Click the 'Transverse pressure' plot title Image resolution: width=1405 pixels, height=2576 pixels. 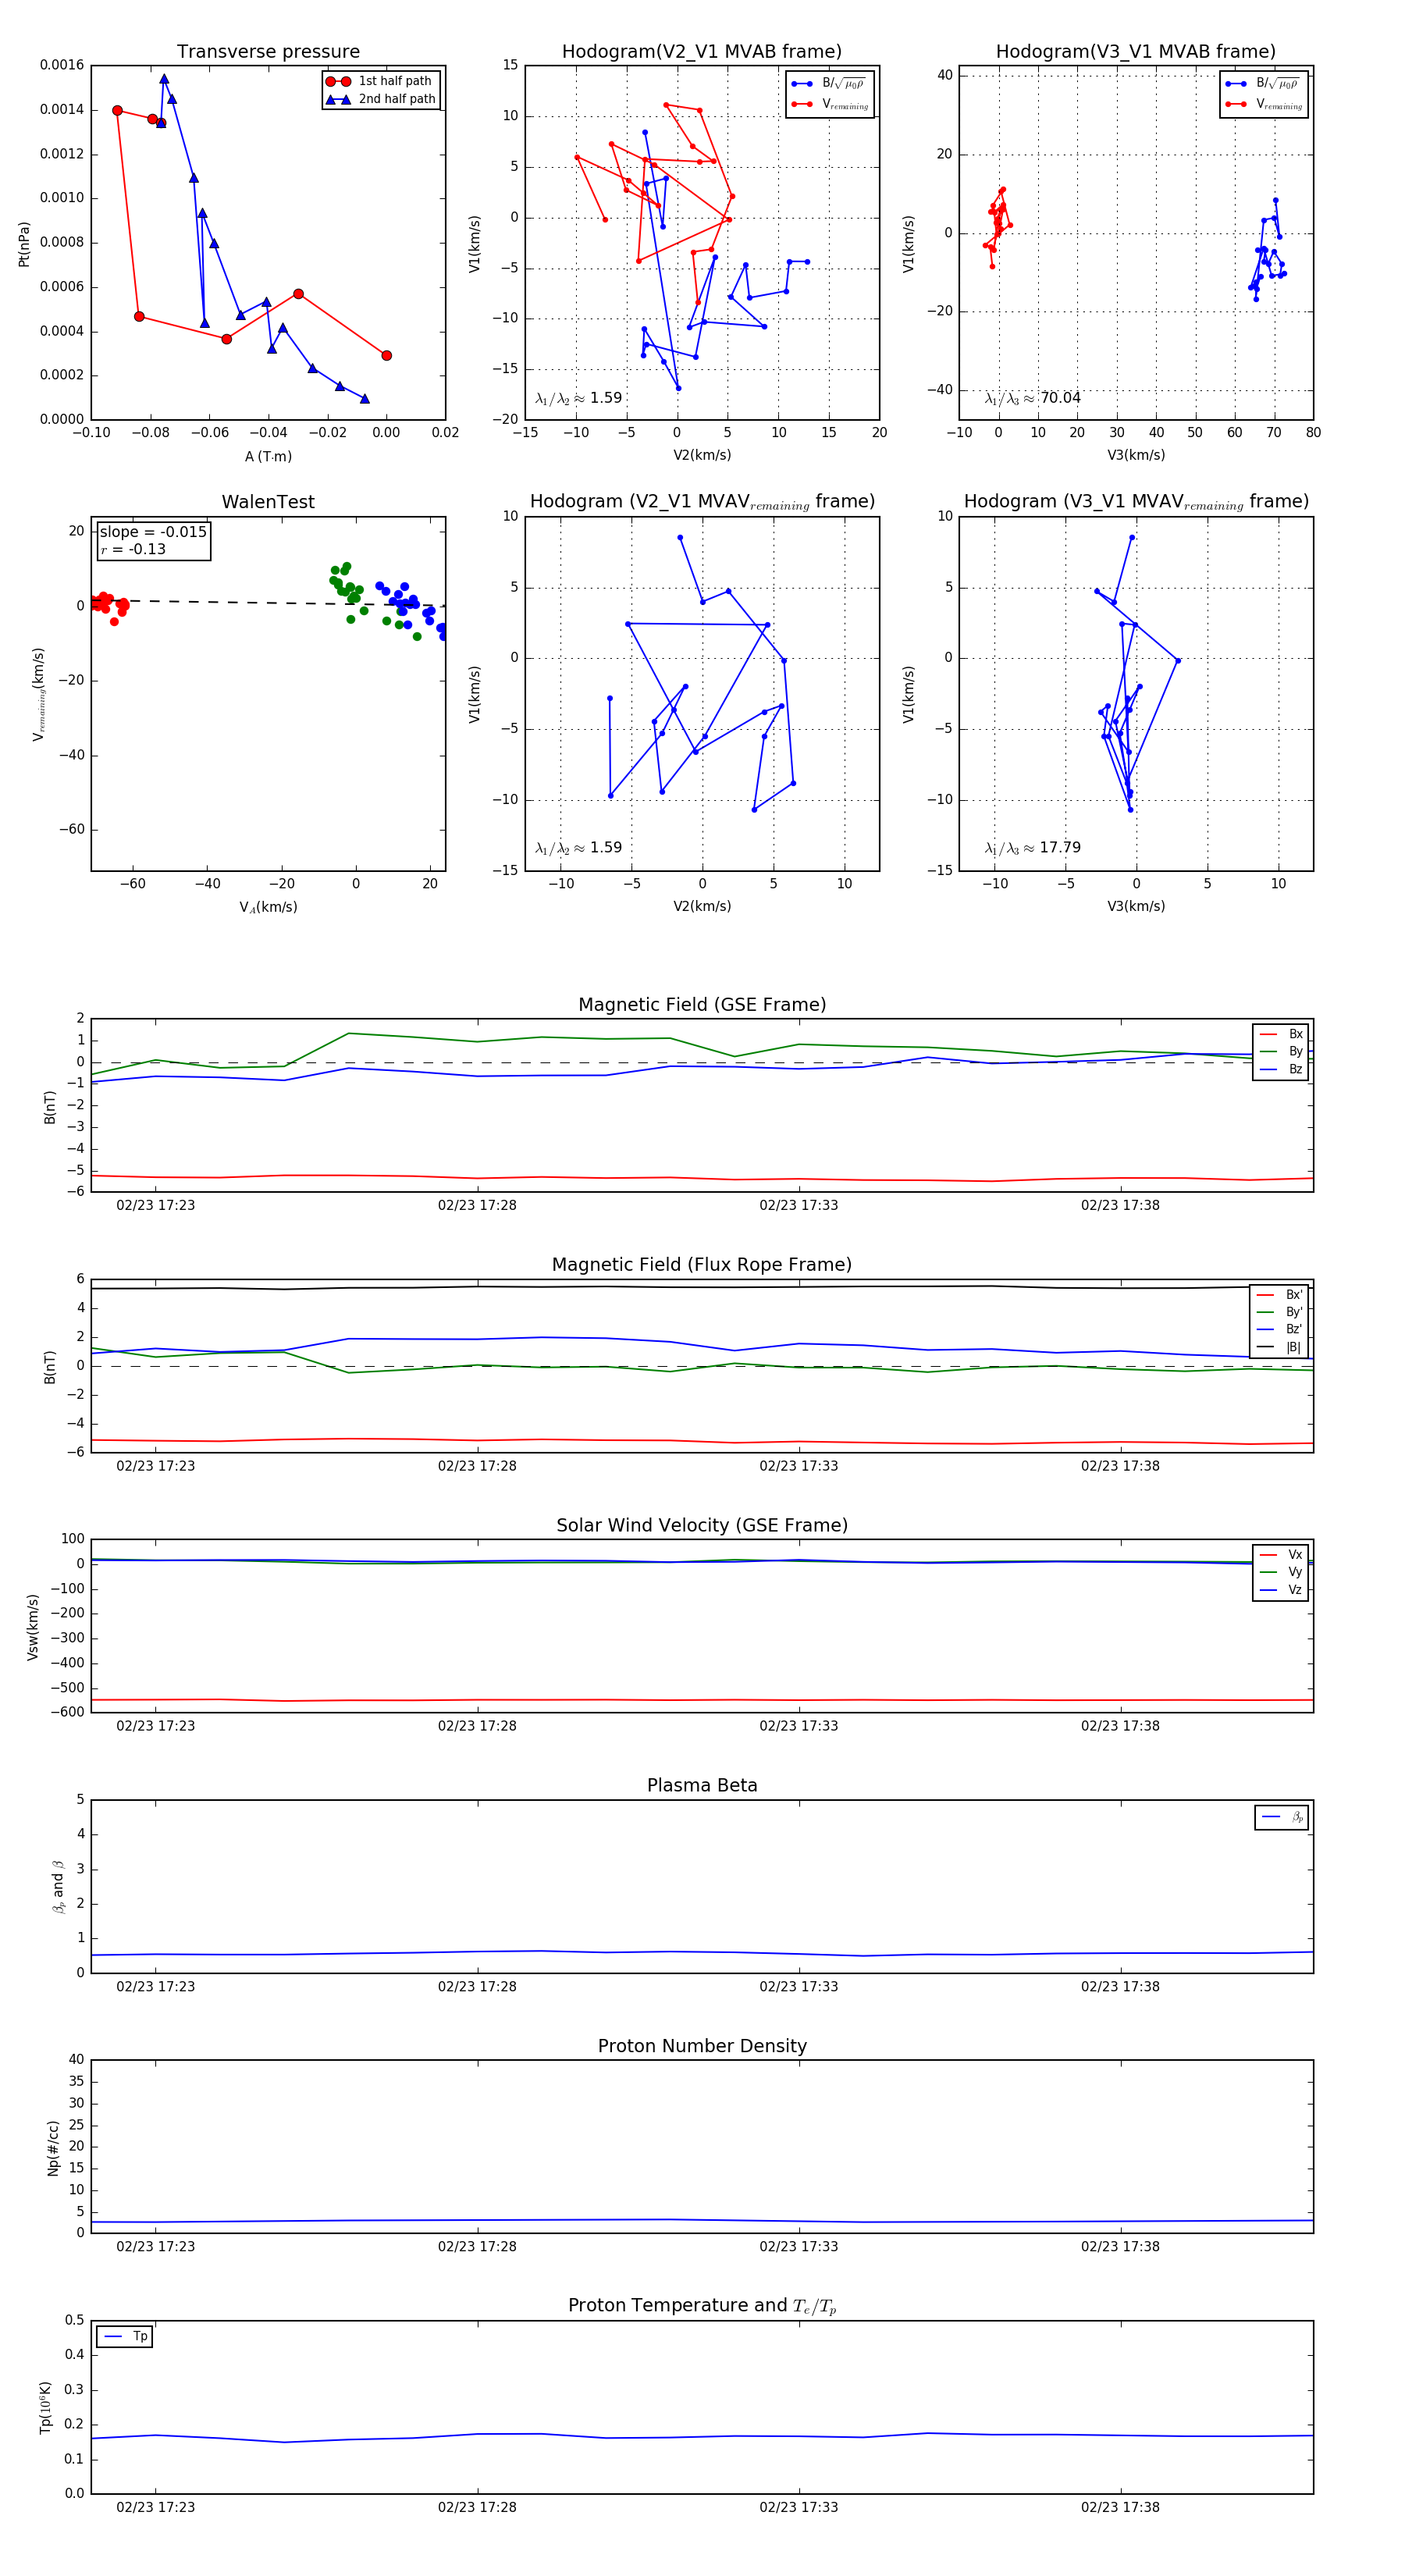268,52
